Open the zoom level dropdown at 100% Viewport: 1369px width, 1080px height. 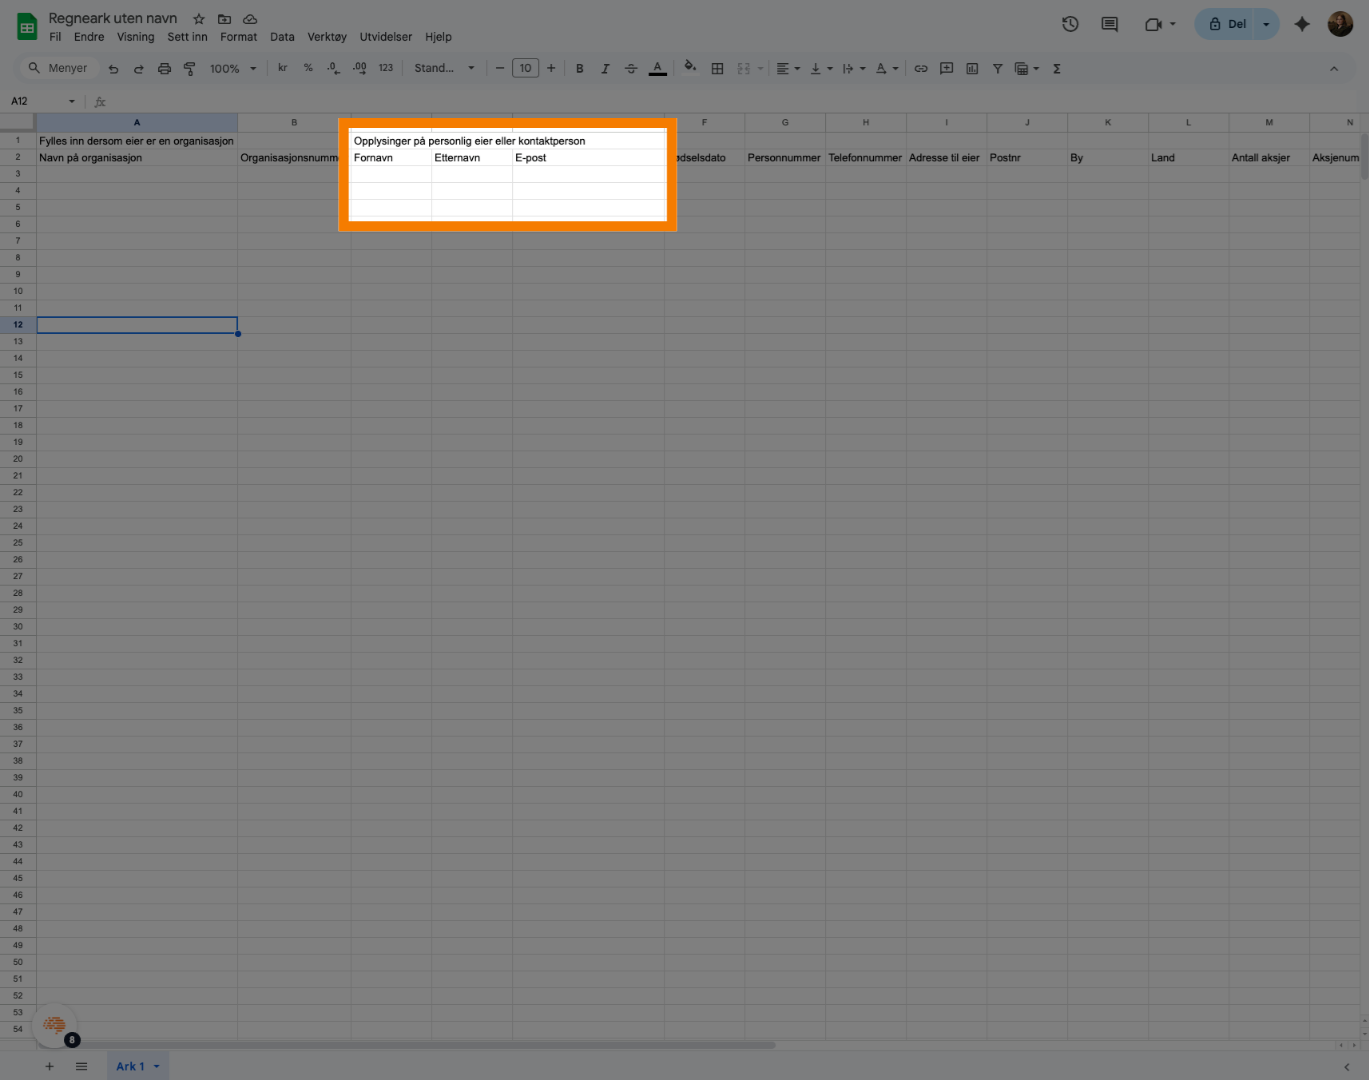pyautogui.click(x=233, y=68)
